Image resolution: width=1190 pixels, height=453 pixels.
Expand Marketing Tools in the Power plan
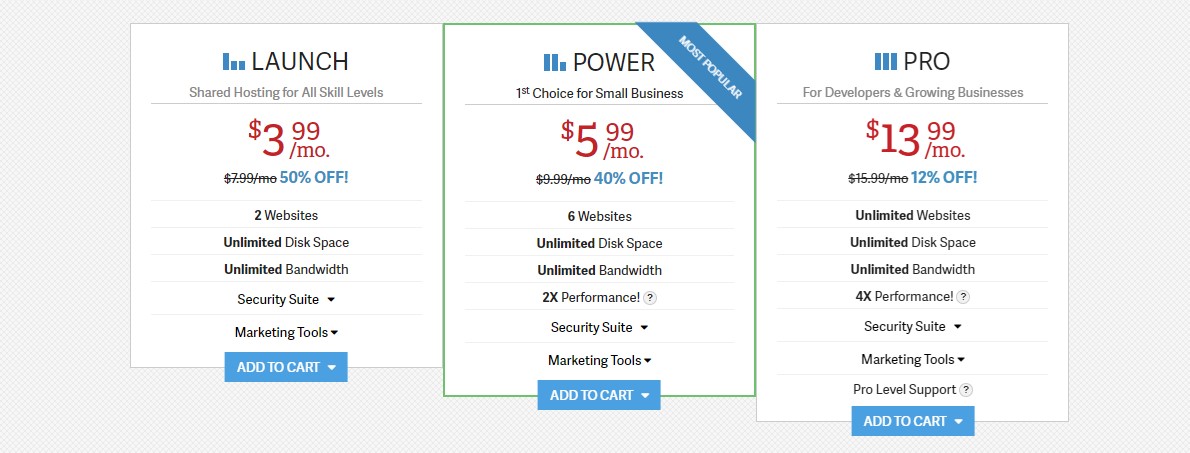click(x=600, y=360)
